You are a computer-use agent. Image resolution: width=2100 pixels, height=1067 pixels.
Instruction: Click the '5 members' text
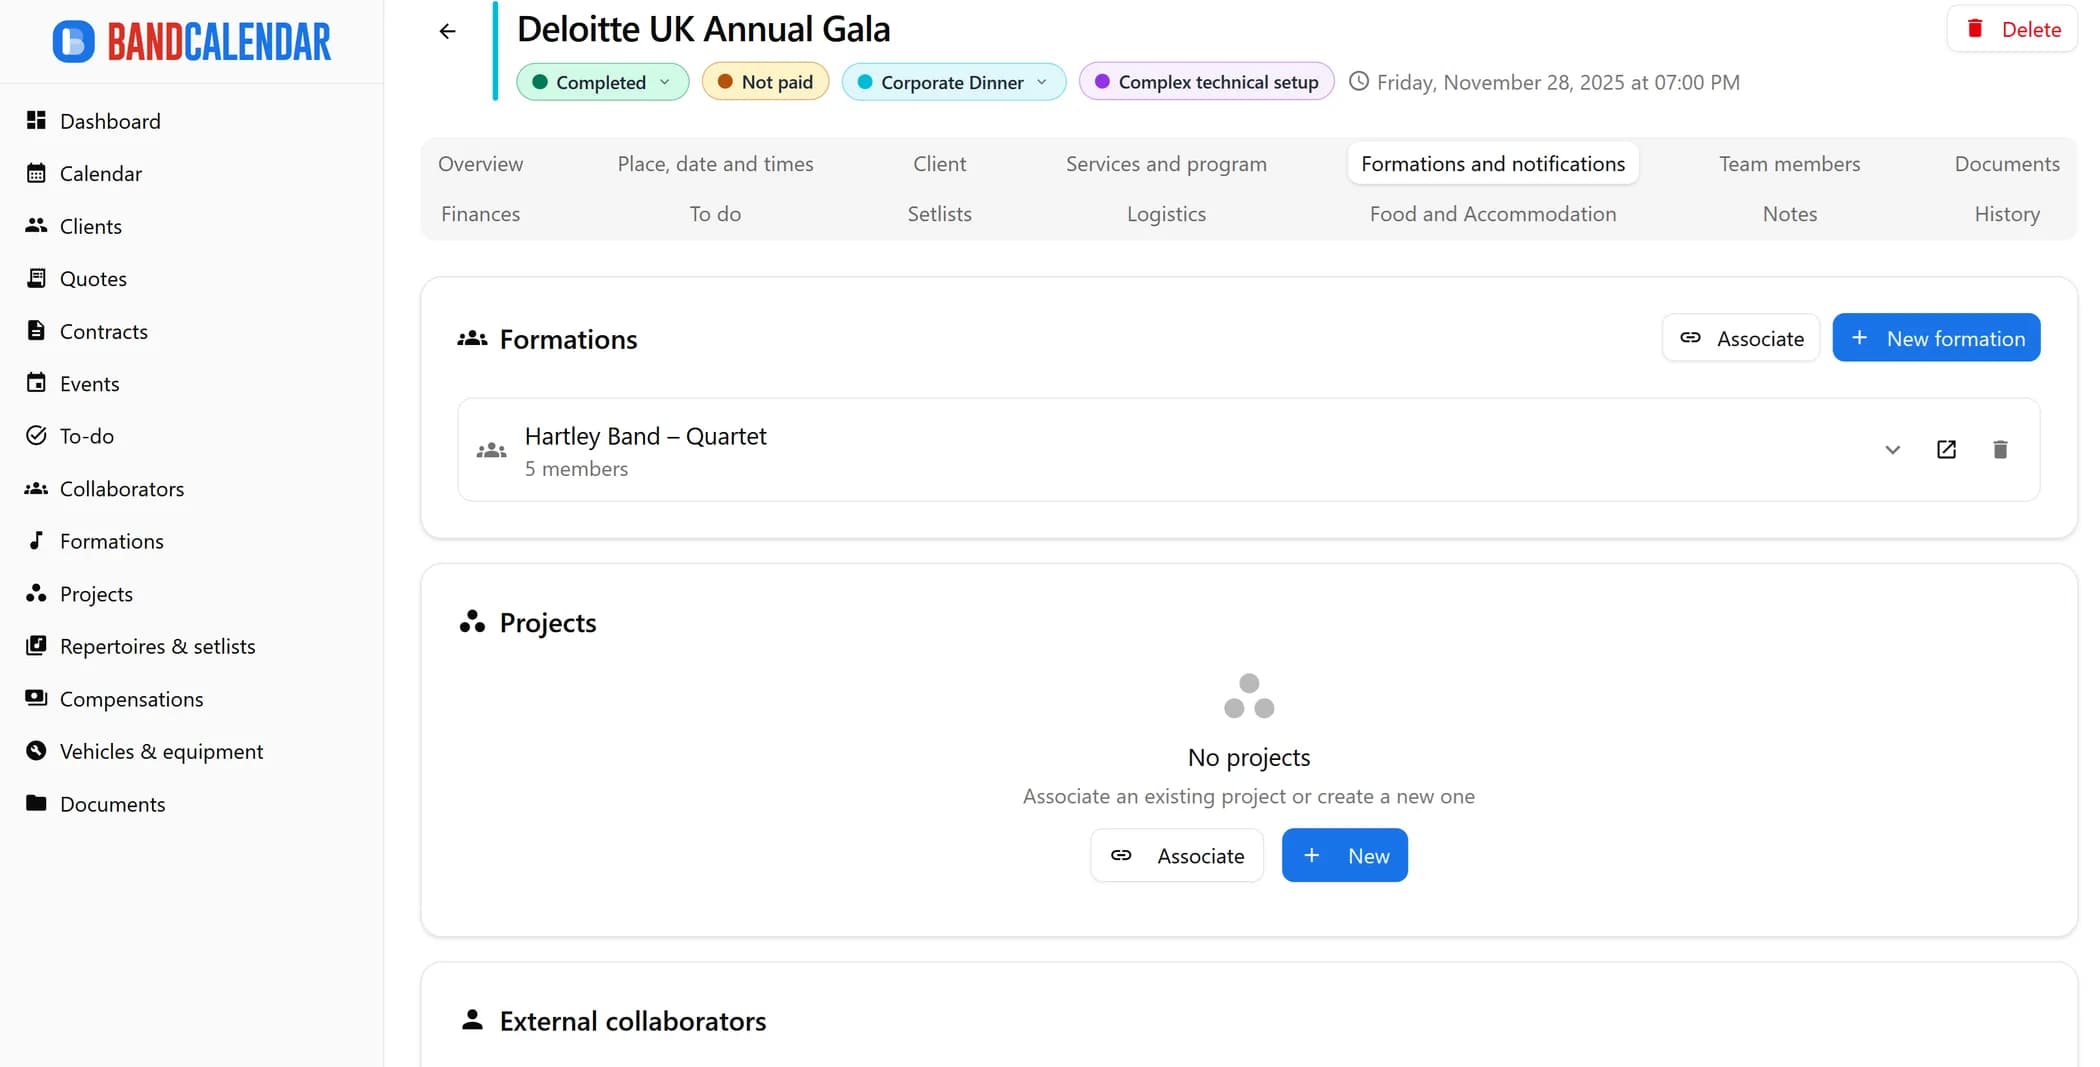tap(576, 469)
